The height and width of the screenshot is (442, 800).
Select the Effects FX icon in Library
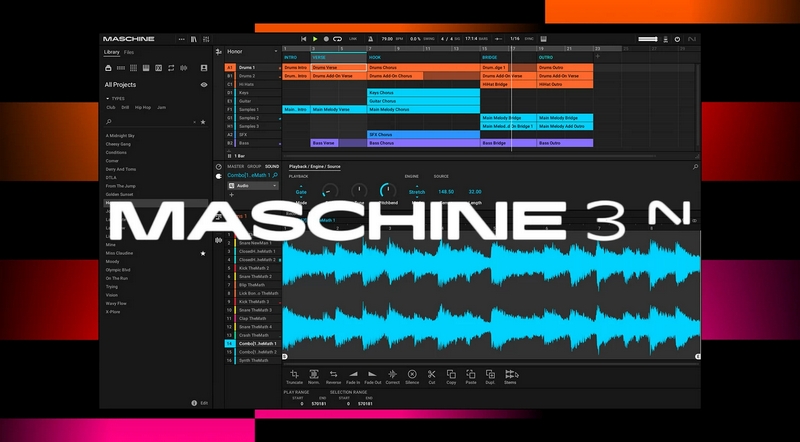[159, 68]
